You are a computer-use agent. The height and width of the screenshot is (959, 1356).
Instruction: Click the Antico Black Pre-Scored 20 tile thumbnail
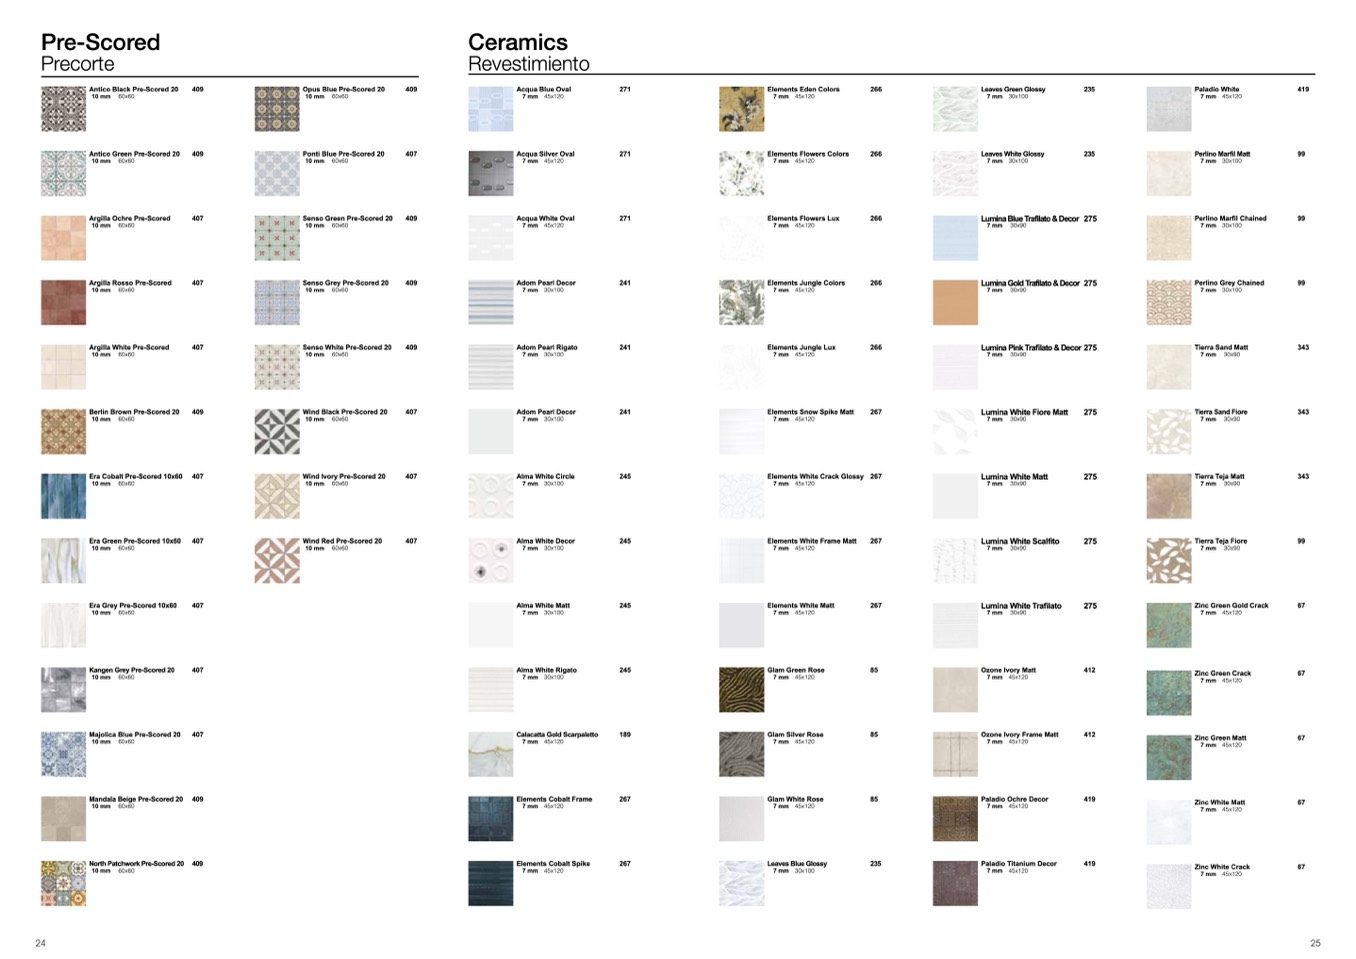[x=63, y=109]
